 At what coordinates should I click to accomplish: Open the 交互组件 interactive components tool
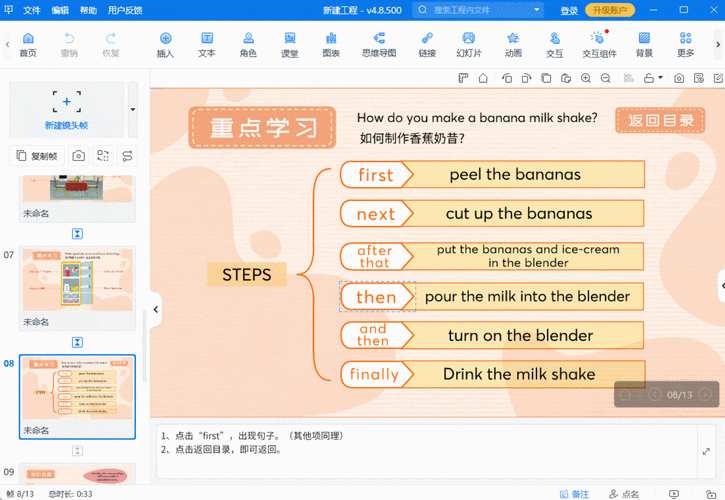click(599, 44)
